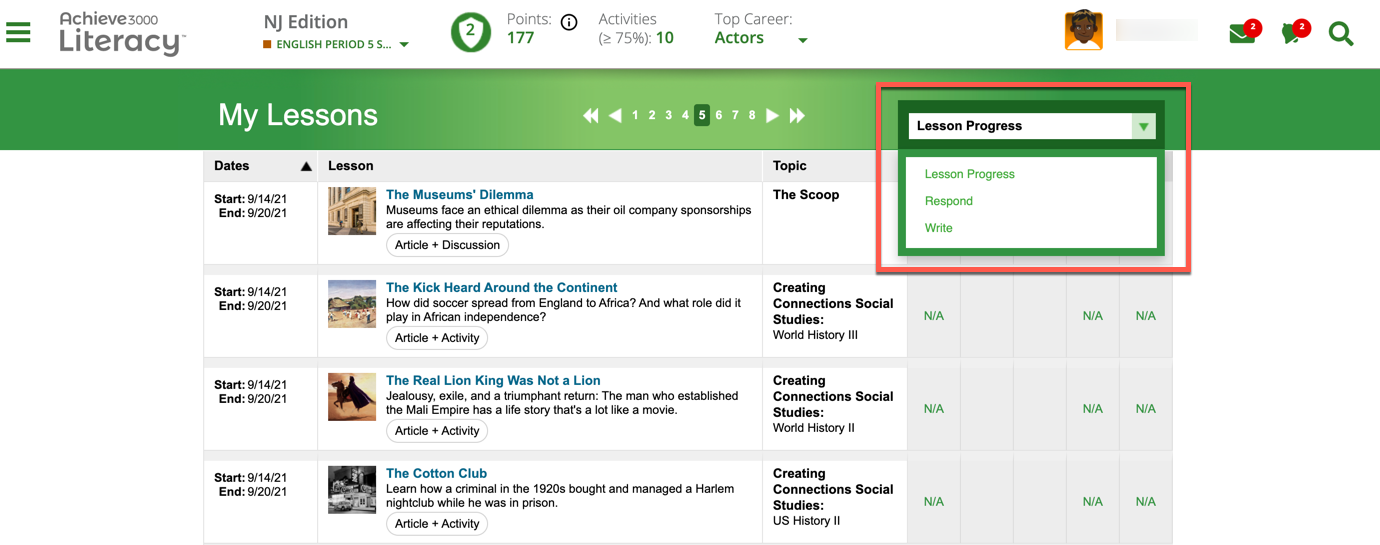Click The Museums' Dilemma thumbnail image
The height and width of the screenshot is (545, 1380).
click(x=352, y=211)
